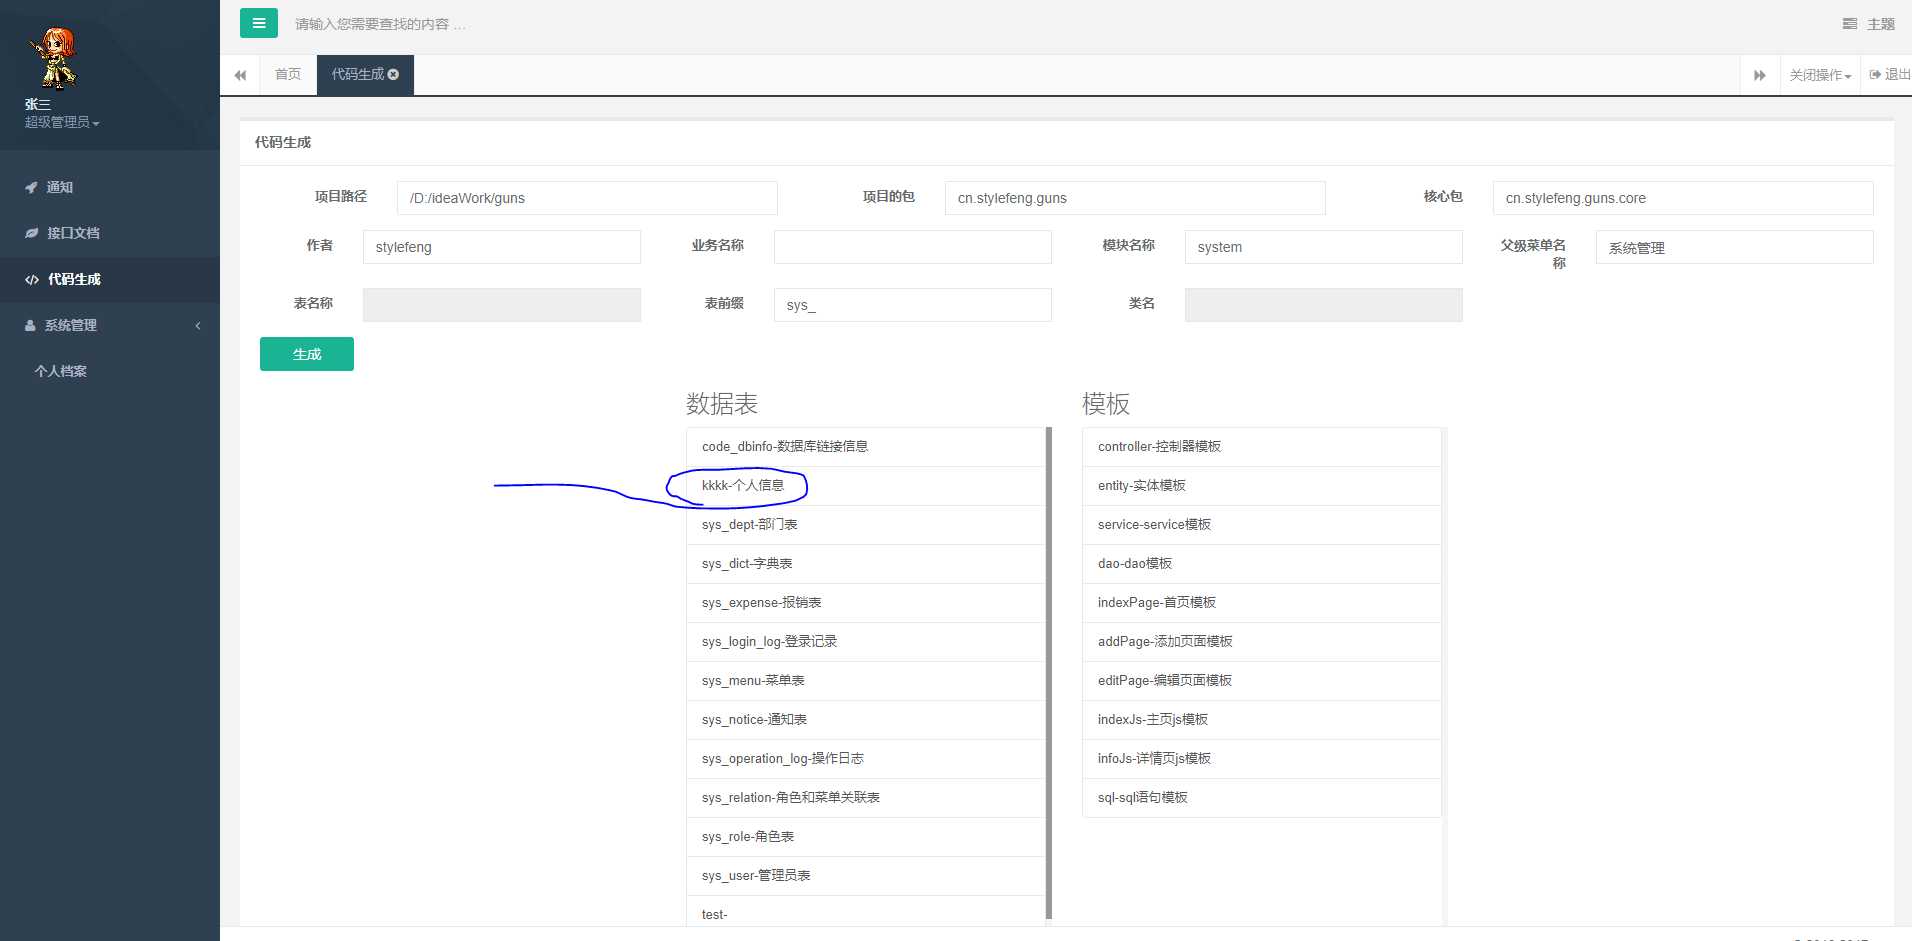This screenshot has width=1912, height=941.
Task: Open 接口文档 in the sidebar
Action: click(110, 233)
